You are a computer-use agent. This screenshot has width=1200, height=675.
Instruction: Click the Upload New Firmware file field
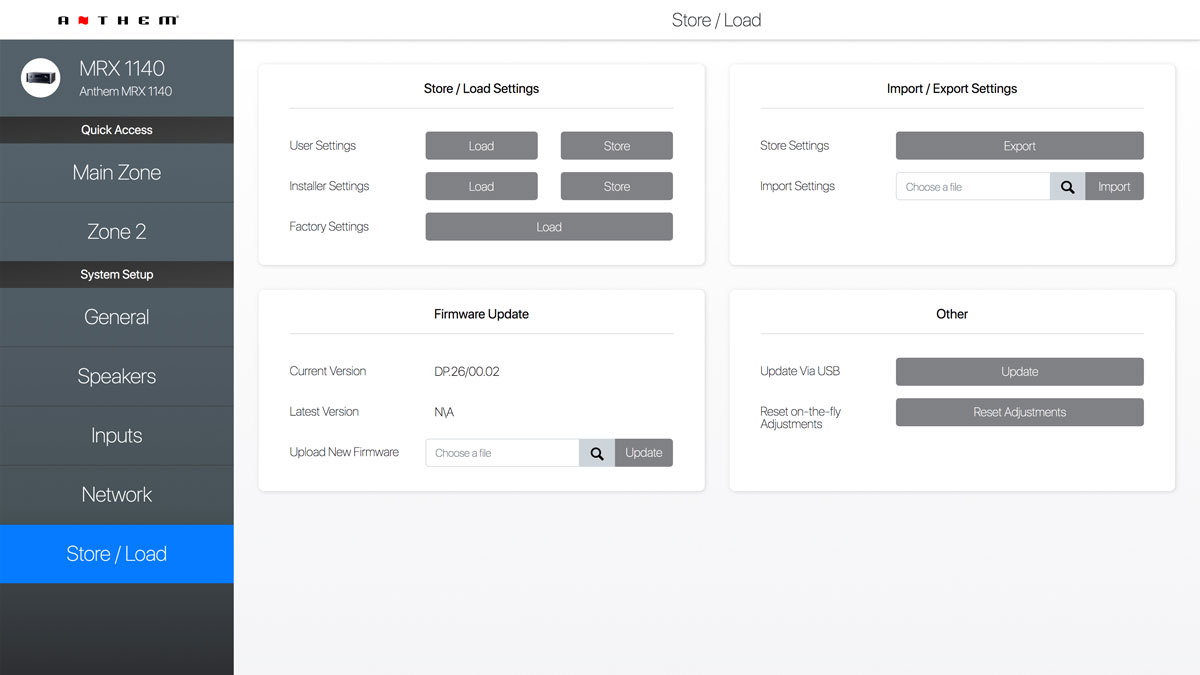[x=502, y=453]
